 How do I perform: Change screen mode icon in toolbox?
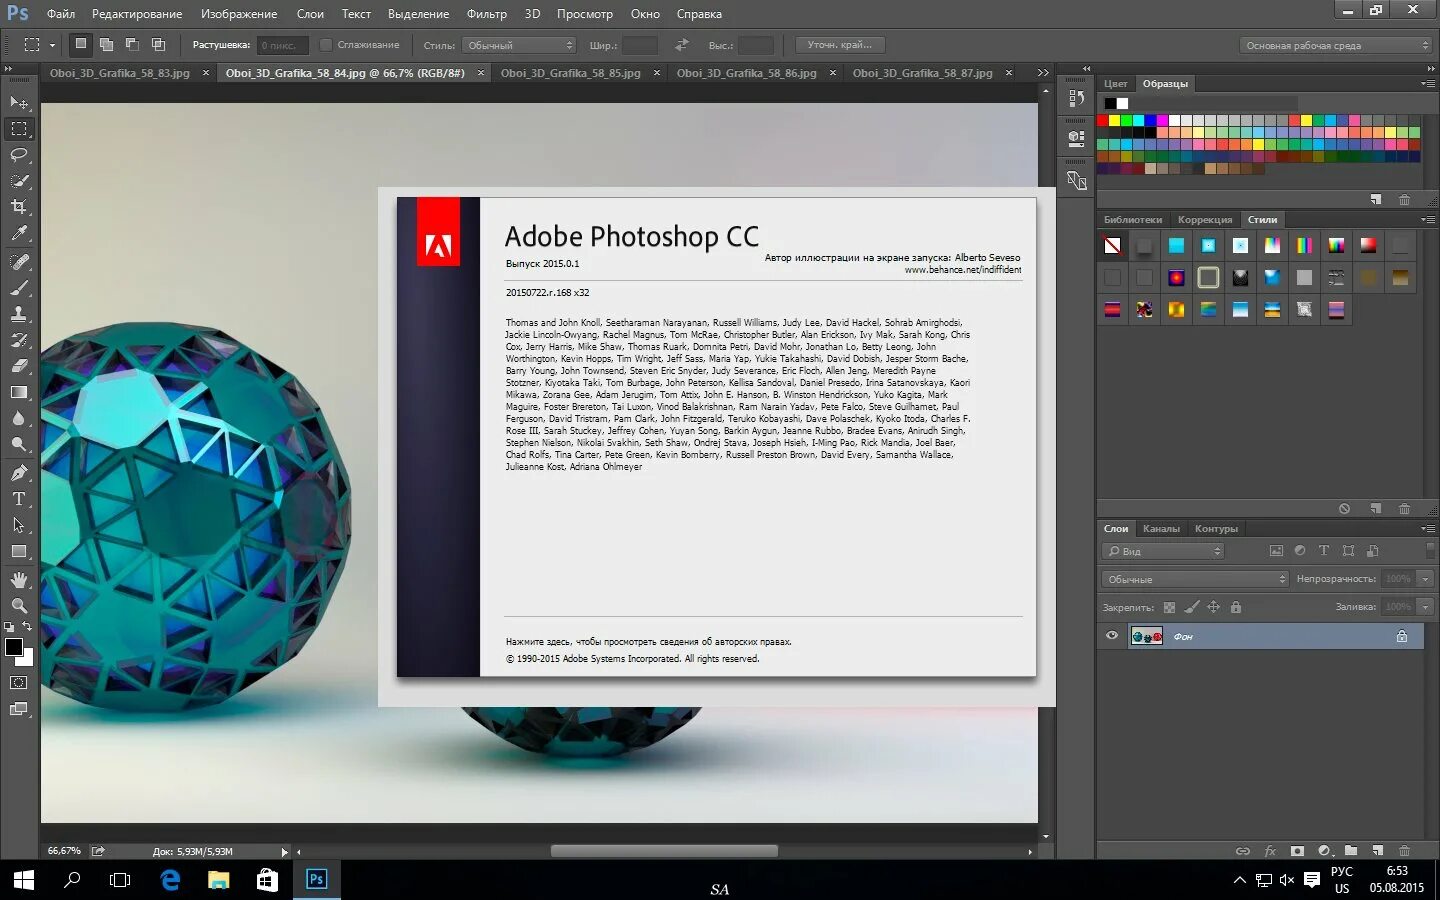(x=19, y=710)
